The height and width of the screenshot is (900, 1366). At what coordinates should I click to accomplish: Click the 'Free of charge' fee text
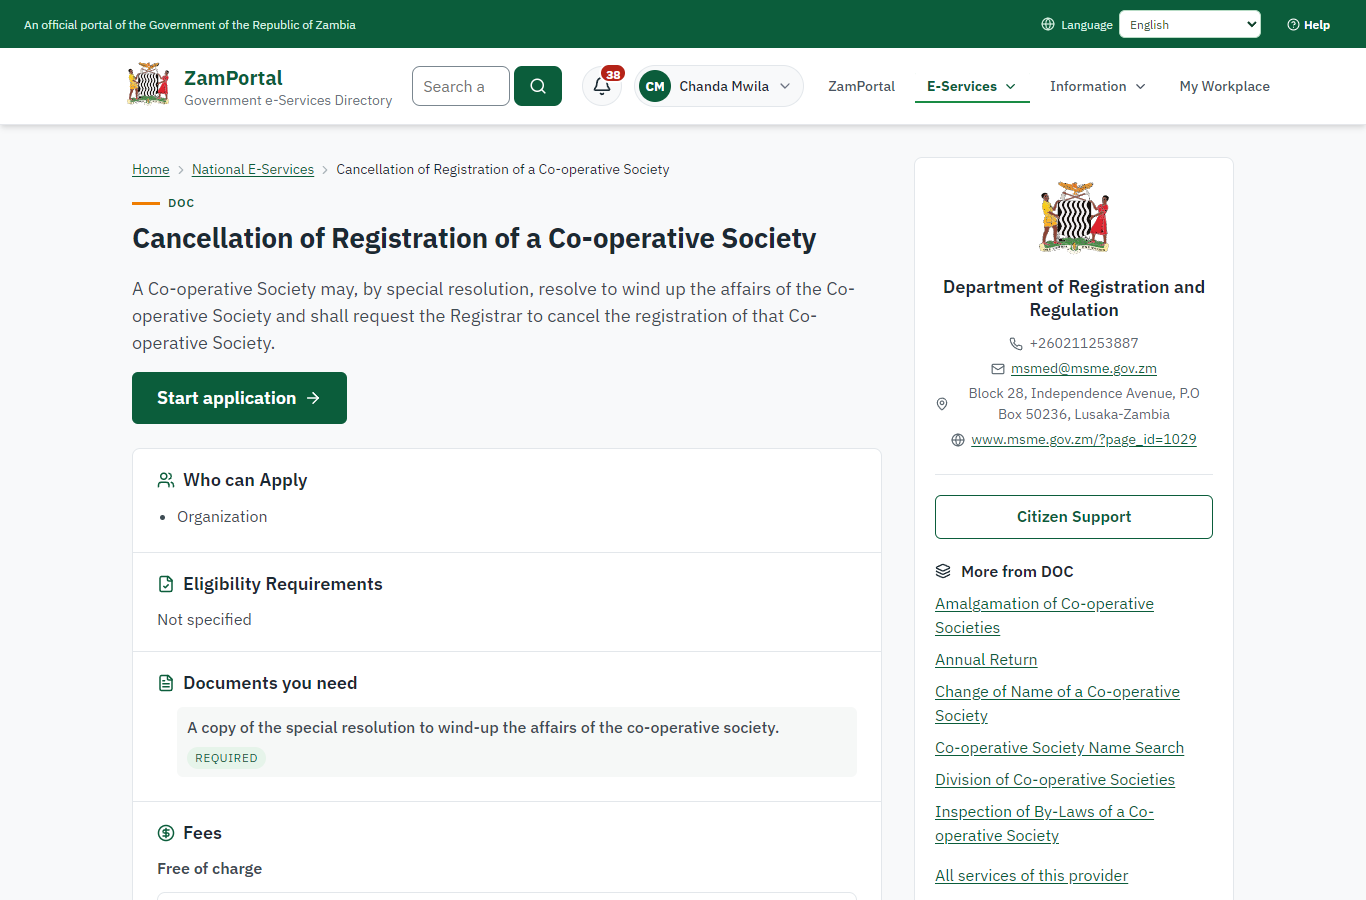(209, 869)
